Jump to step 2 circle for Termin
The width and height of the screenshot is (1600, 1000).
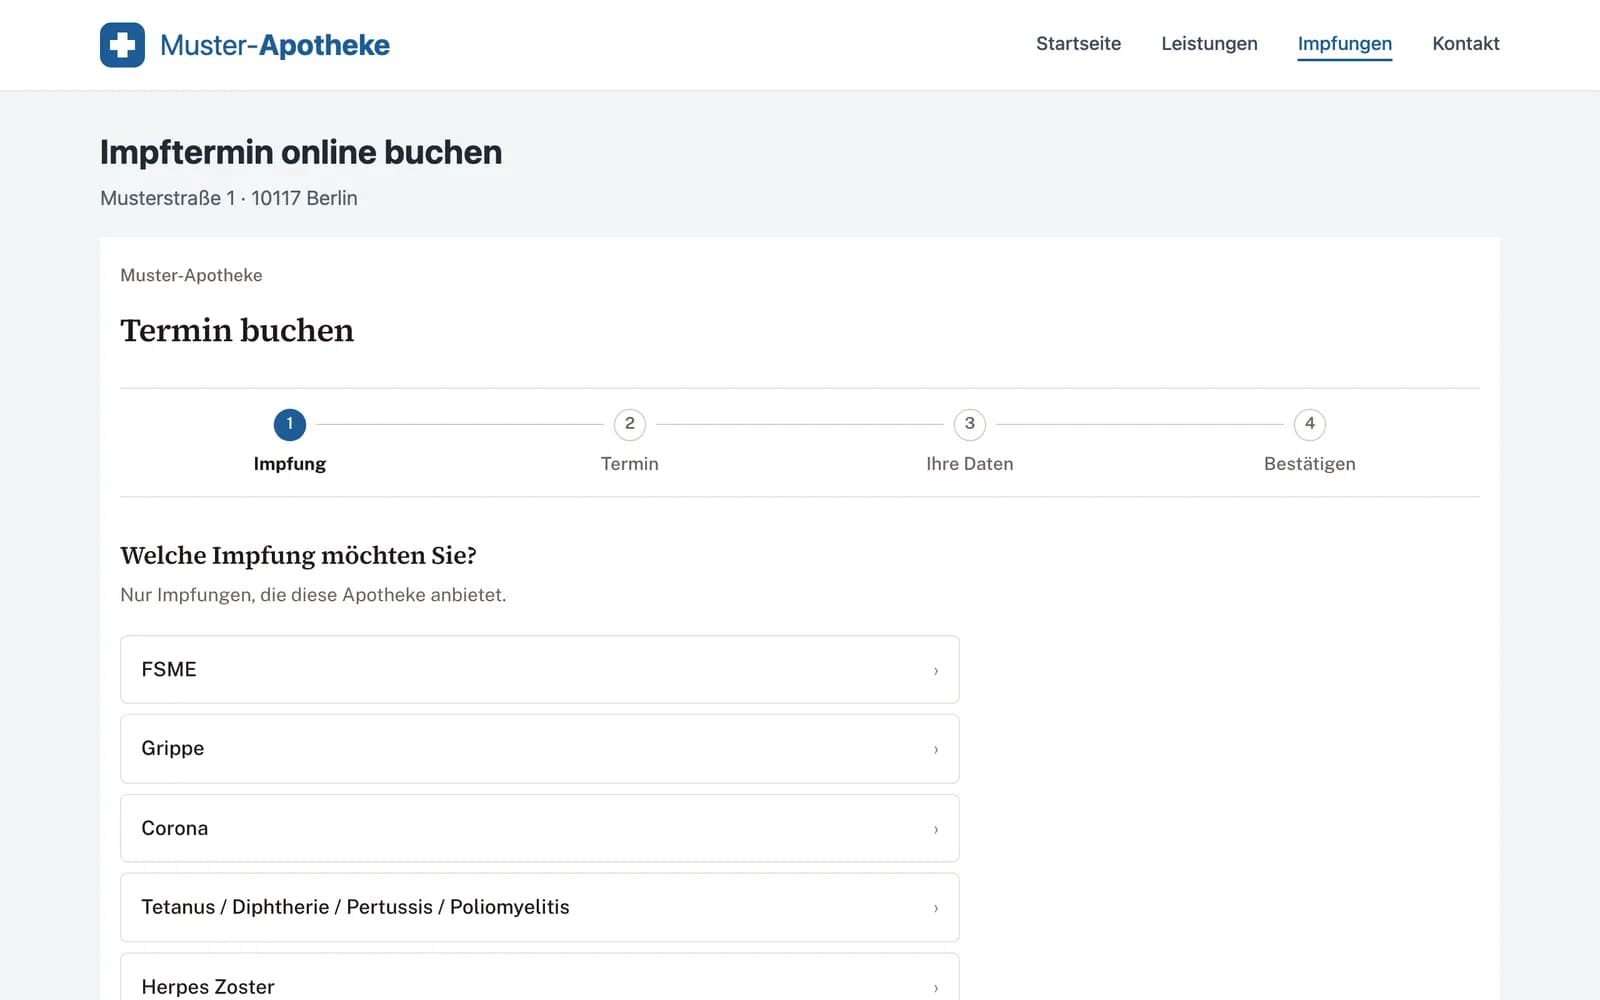tap(630, 424)
